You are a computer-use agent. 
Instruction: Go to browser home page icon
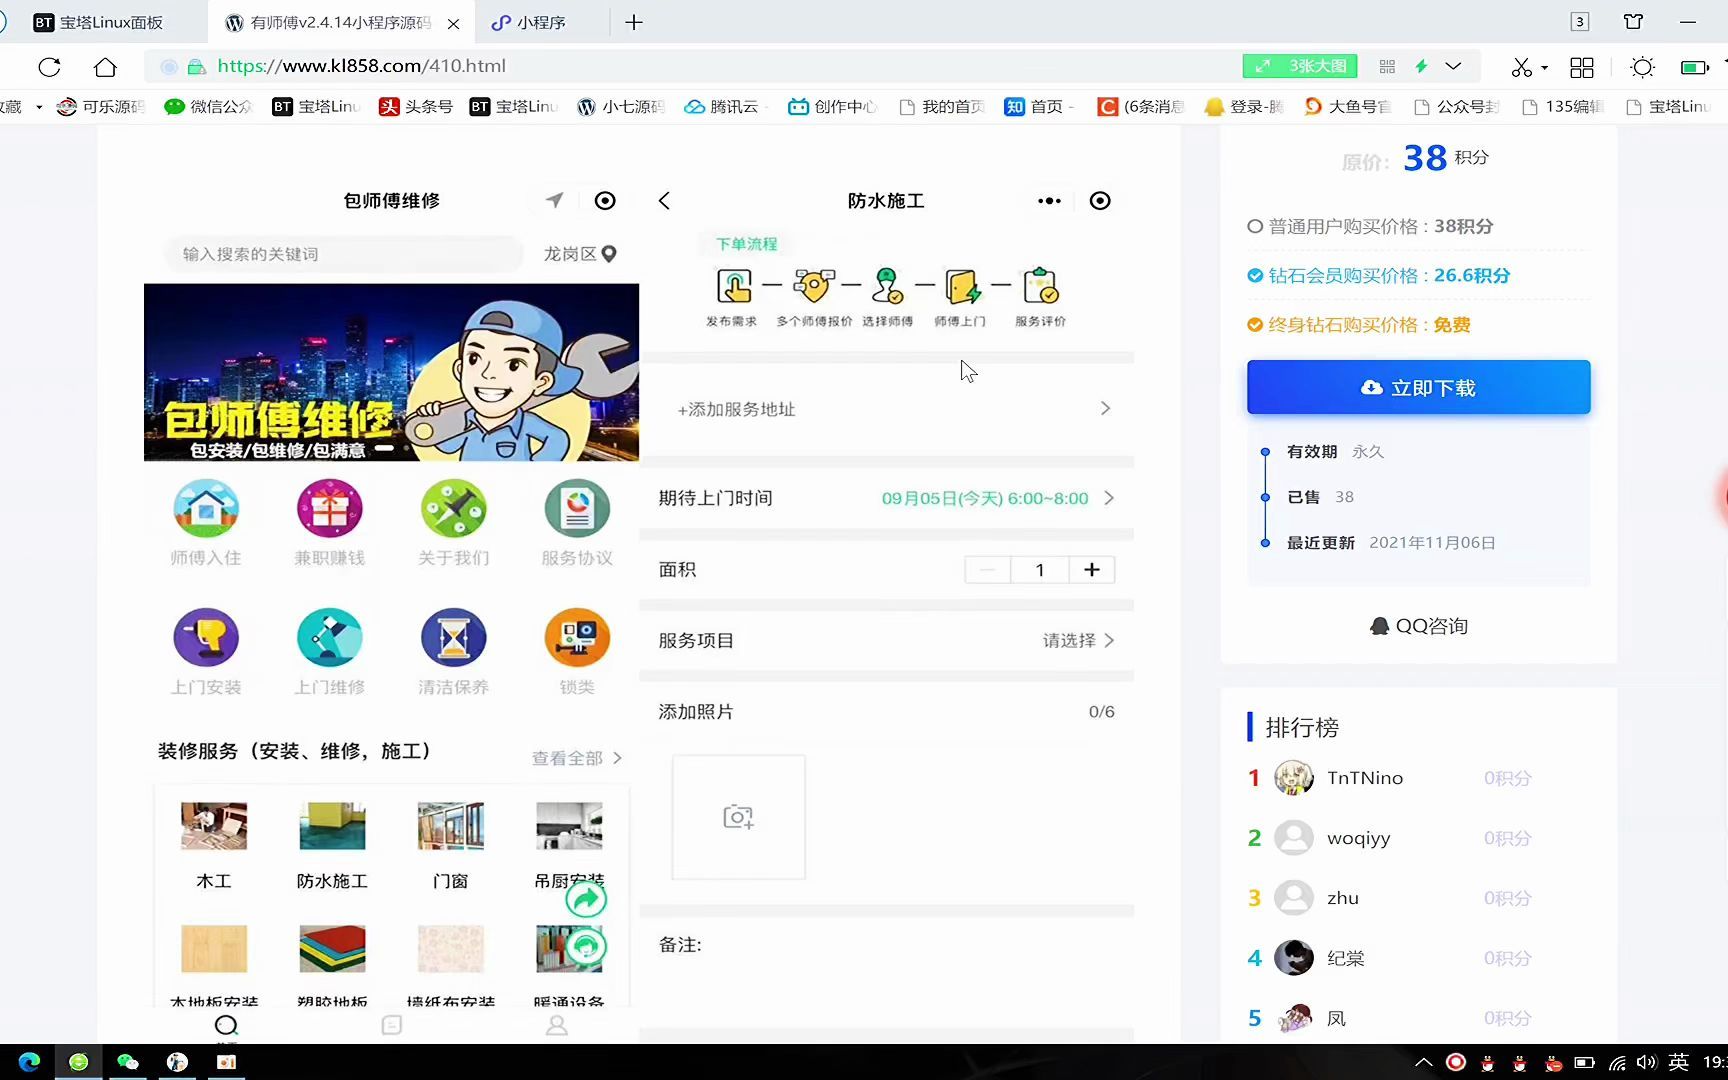coord(105,67)
